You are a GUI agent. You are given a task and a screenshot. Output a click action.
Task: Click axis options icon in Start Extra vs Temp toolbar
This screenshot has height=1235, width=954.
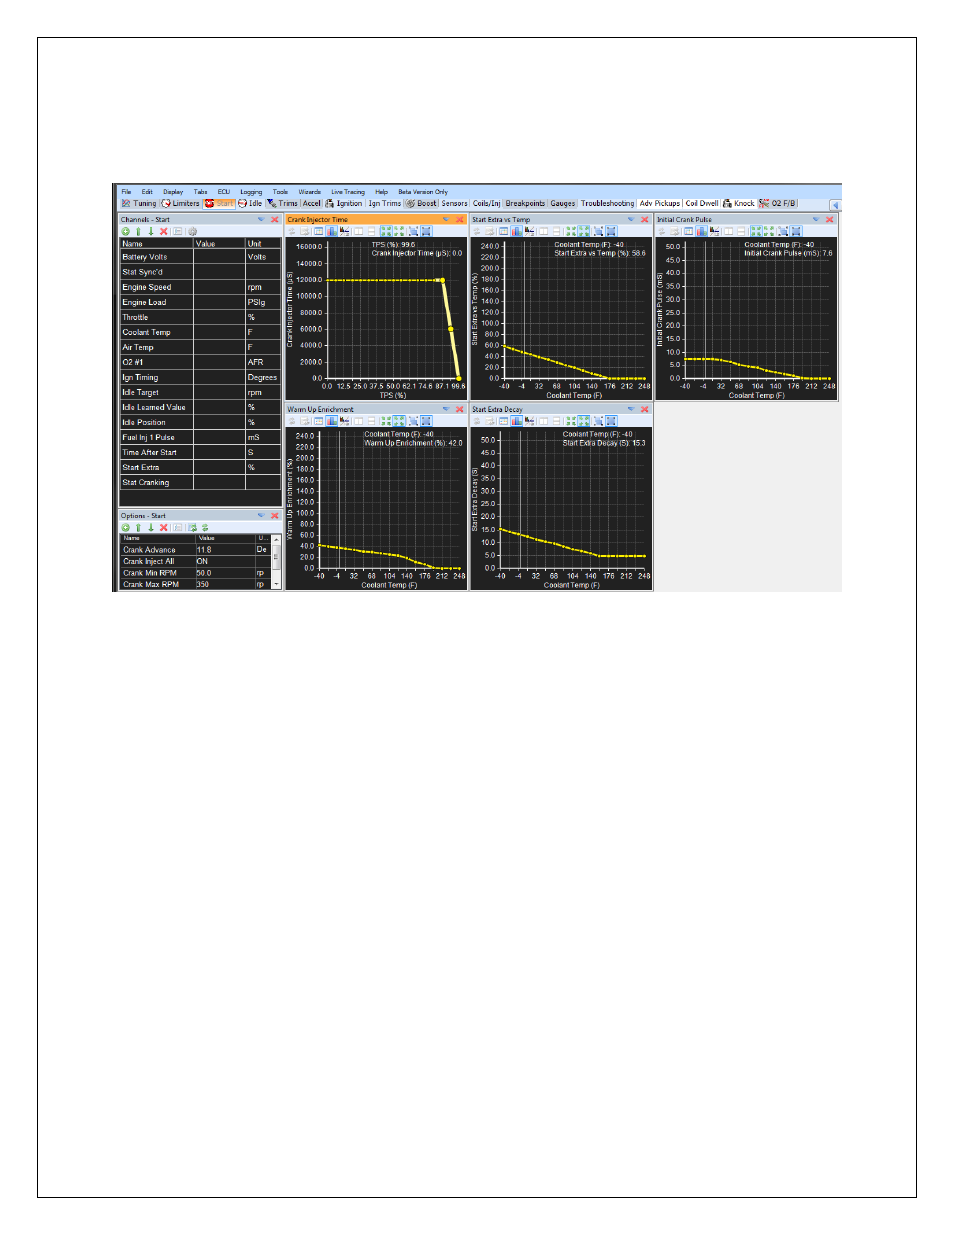click(530, 231)
